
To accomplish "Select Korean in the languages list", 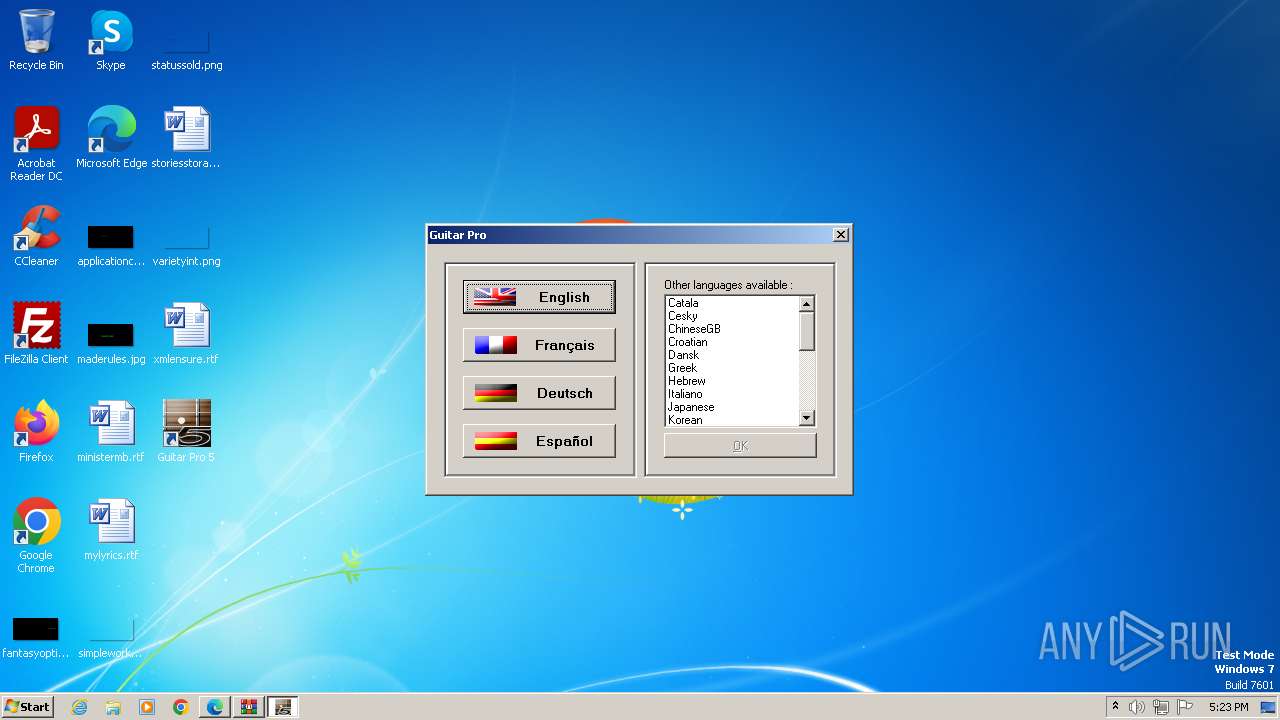I will 733,420.
